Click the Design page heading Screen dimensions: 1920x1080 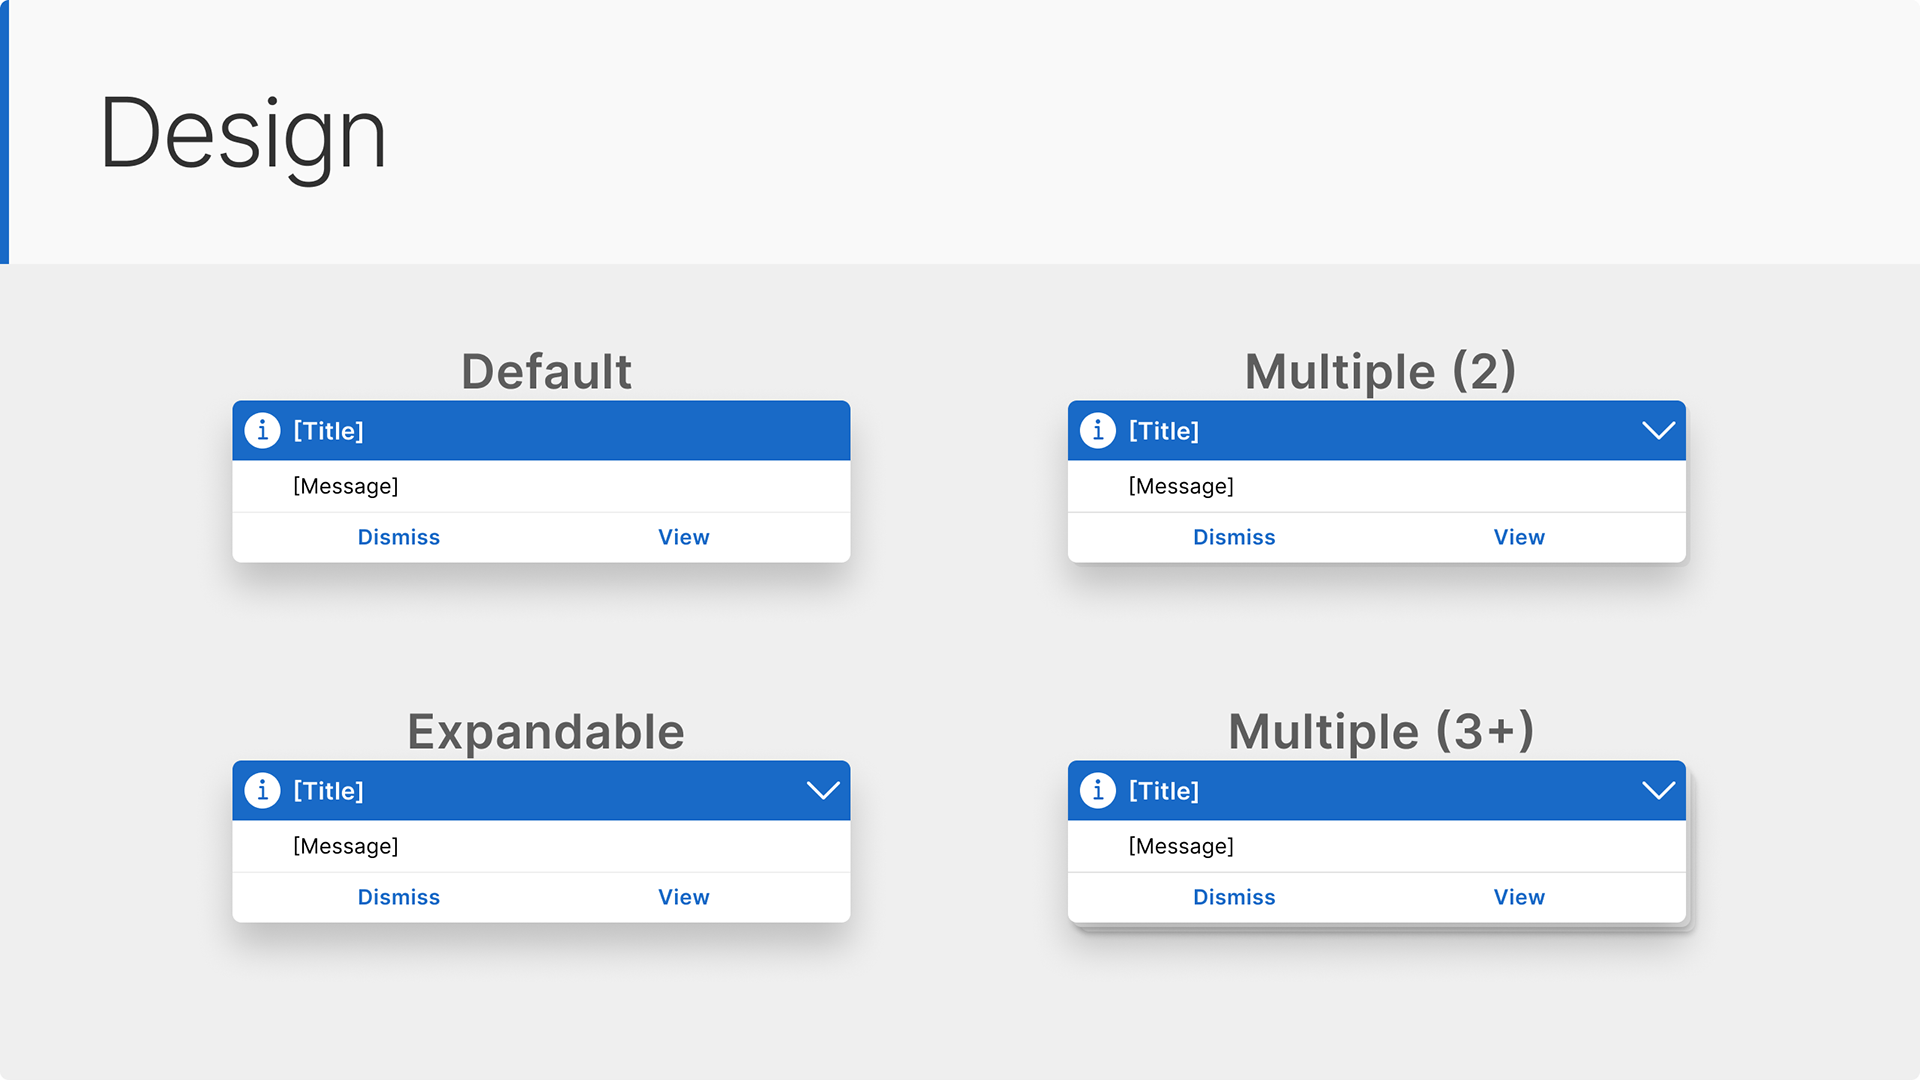pos(243,135)
